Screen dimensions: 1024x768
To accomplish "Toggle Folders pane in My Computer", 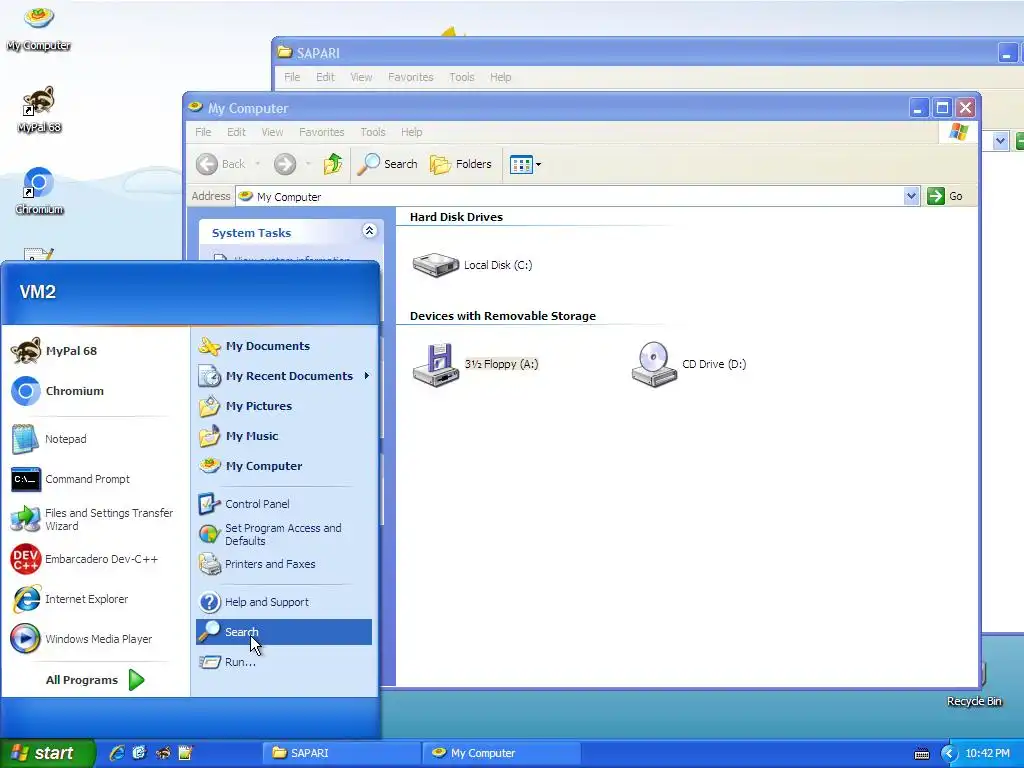I will (461, 164).
